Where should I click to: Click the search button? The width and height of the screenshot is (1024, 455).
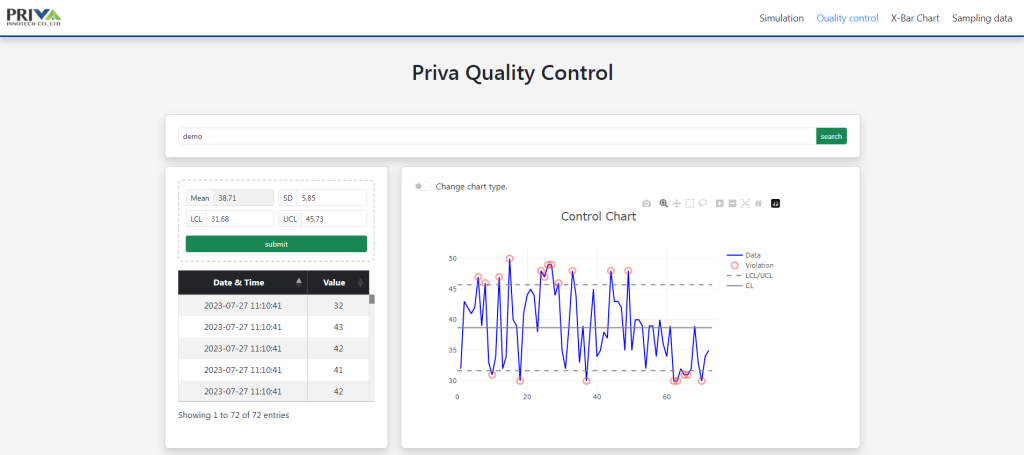[831, 136]
